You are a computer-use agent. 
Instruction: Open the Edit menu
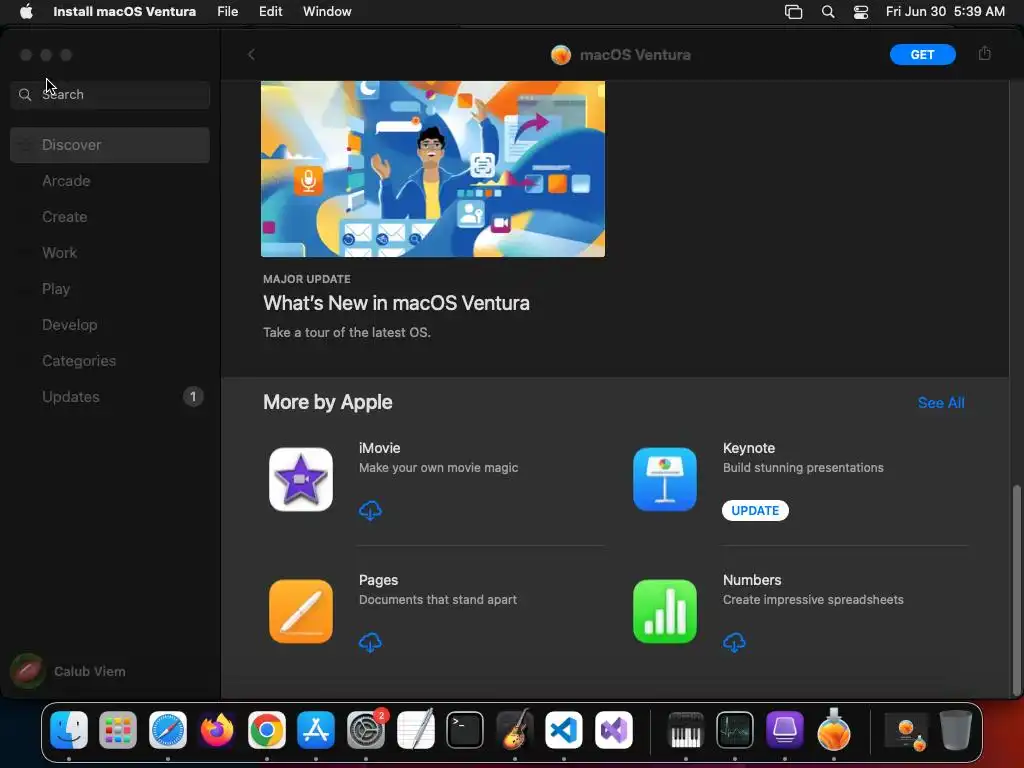tap(270, 11)
